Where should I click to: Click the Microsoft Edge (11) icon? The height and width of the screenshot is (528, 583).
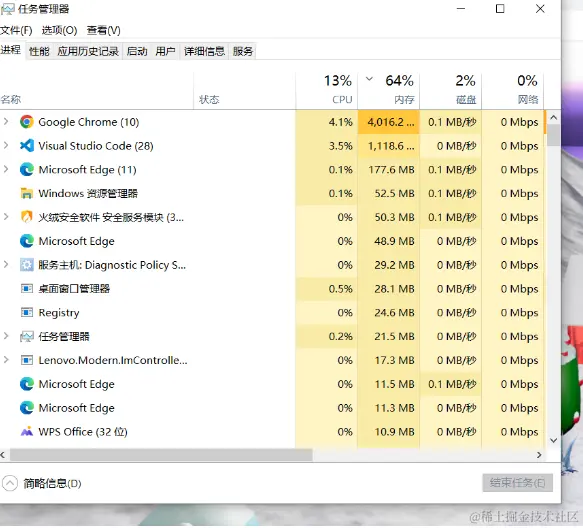tap(26, 170)
